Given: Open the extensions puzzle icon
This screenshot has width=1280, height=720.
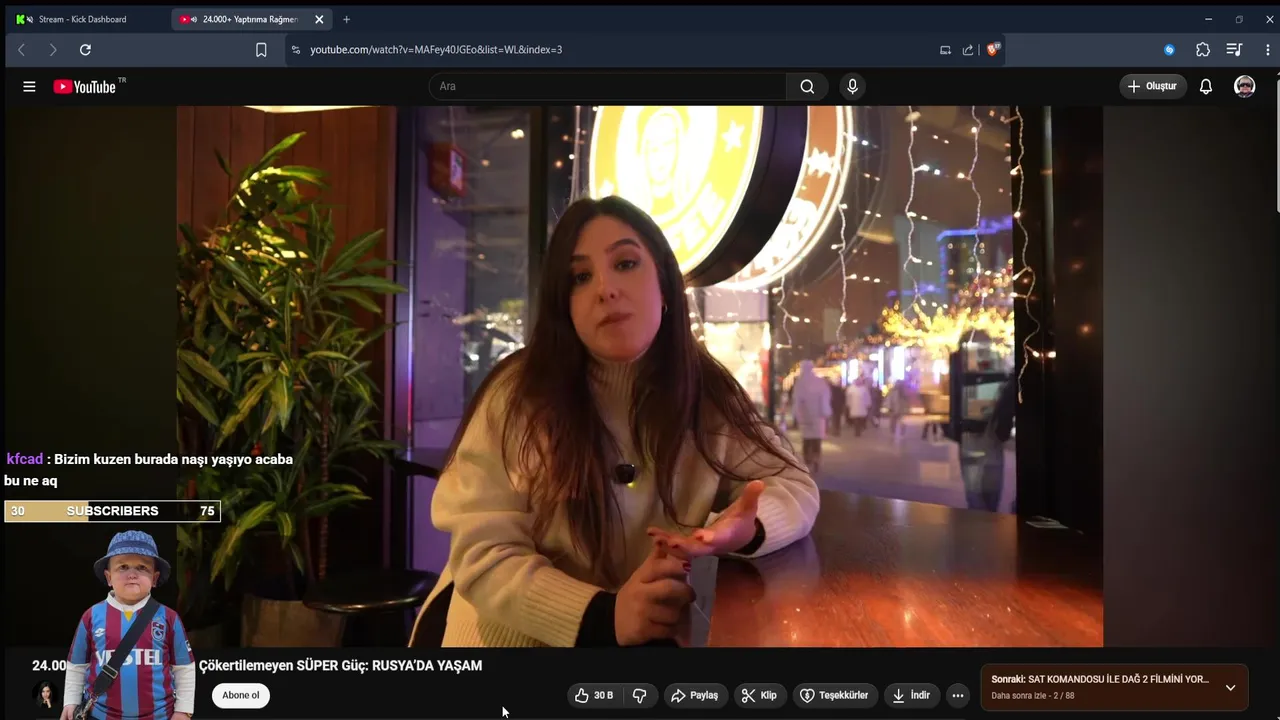Looking at the screenshot, I should (1203, 49).
